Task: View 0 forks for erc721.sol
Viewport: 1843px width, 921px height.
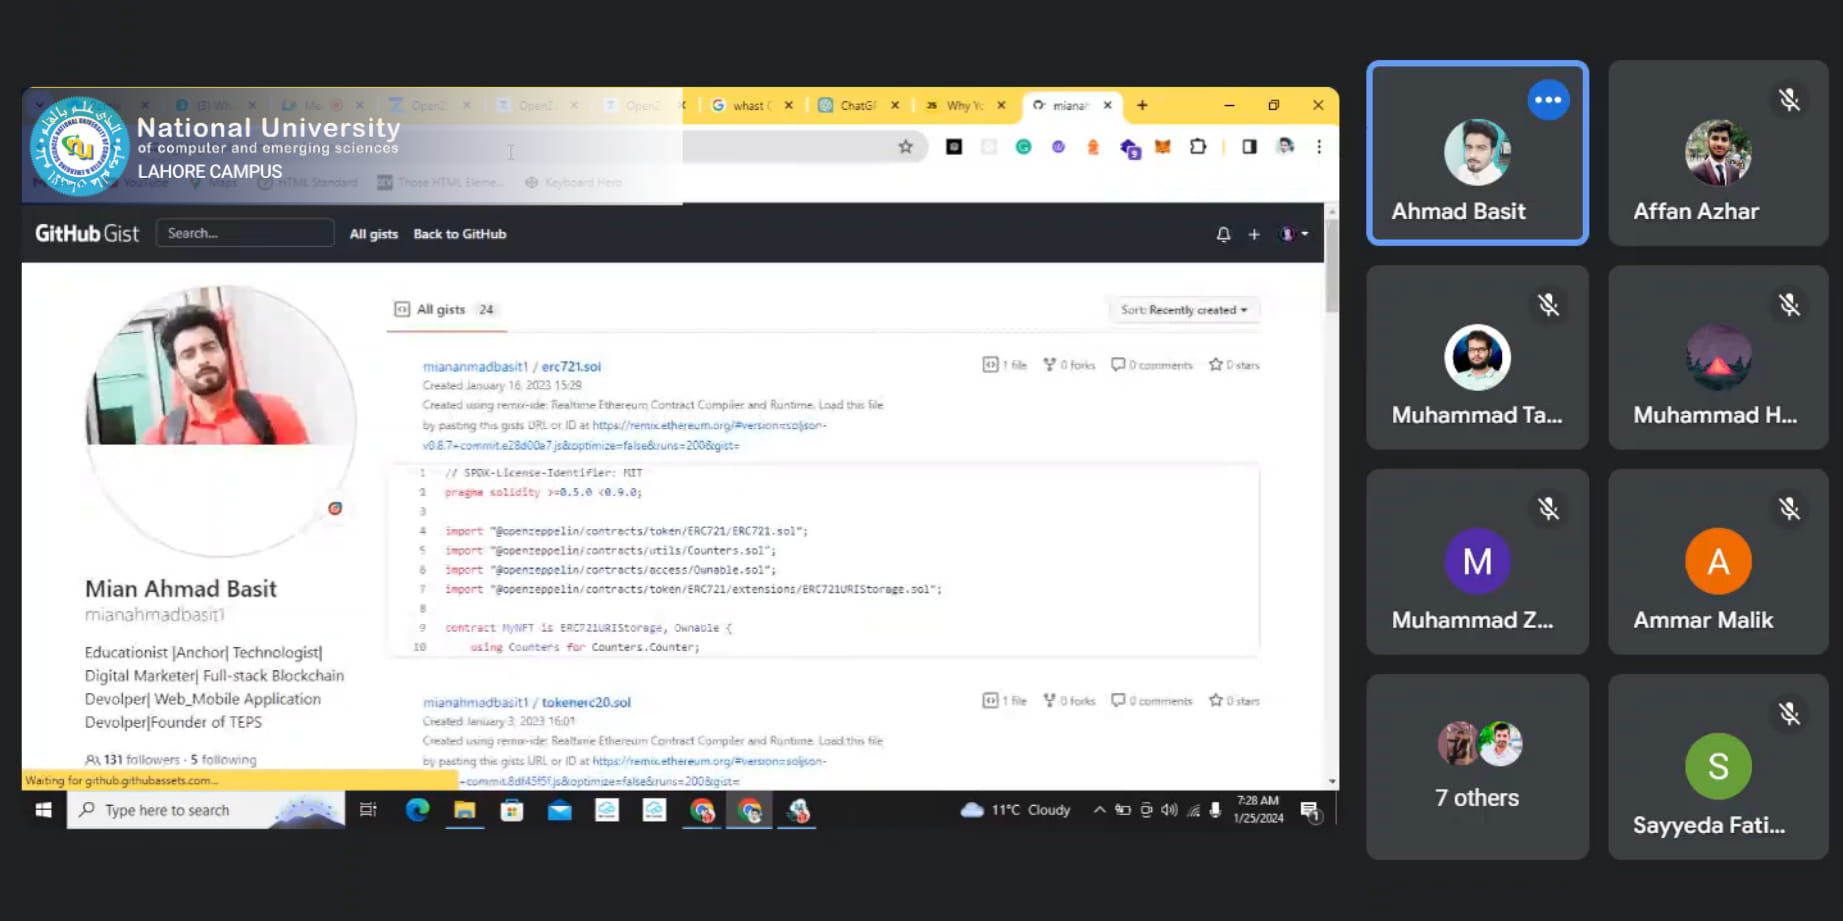Action: [x=1069, y=365]
